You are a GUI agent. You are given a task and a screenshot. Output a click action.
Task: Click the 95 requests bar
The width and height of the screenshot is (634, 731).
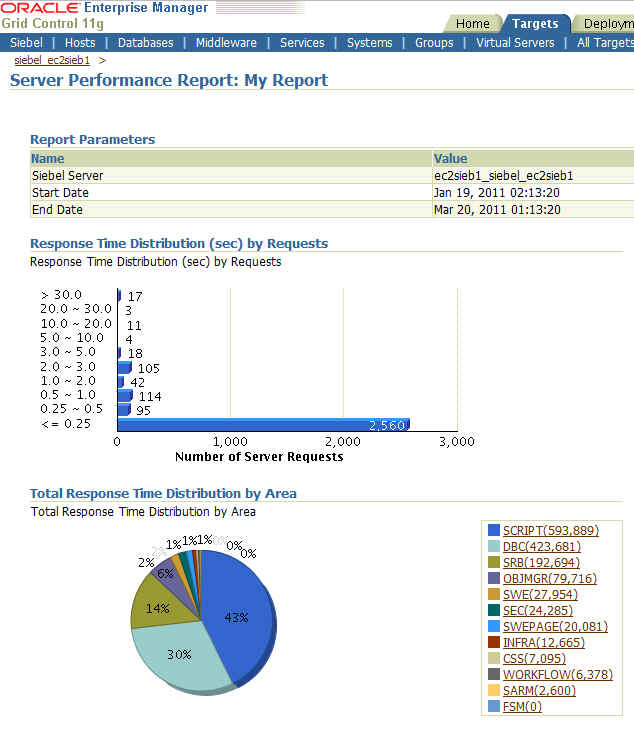tap(124, 410)
